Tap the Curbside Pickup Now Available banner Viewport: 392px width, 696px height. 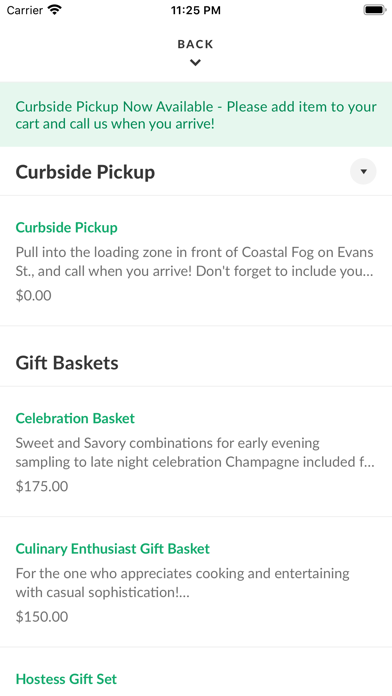196,115
